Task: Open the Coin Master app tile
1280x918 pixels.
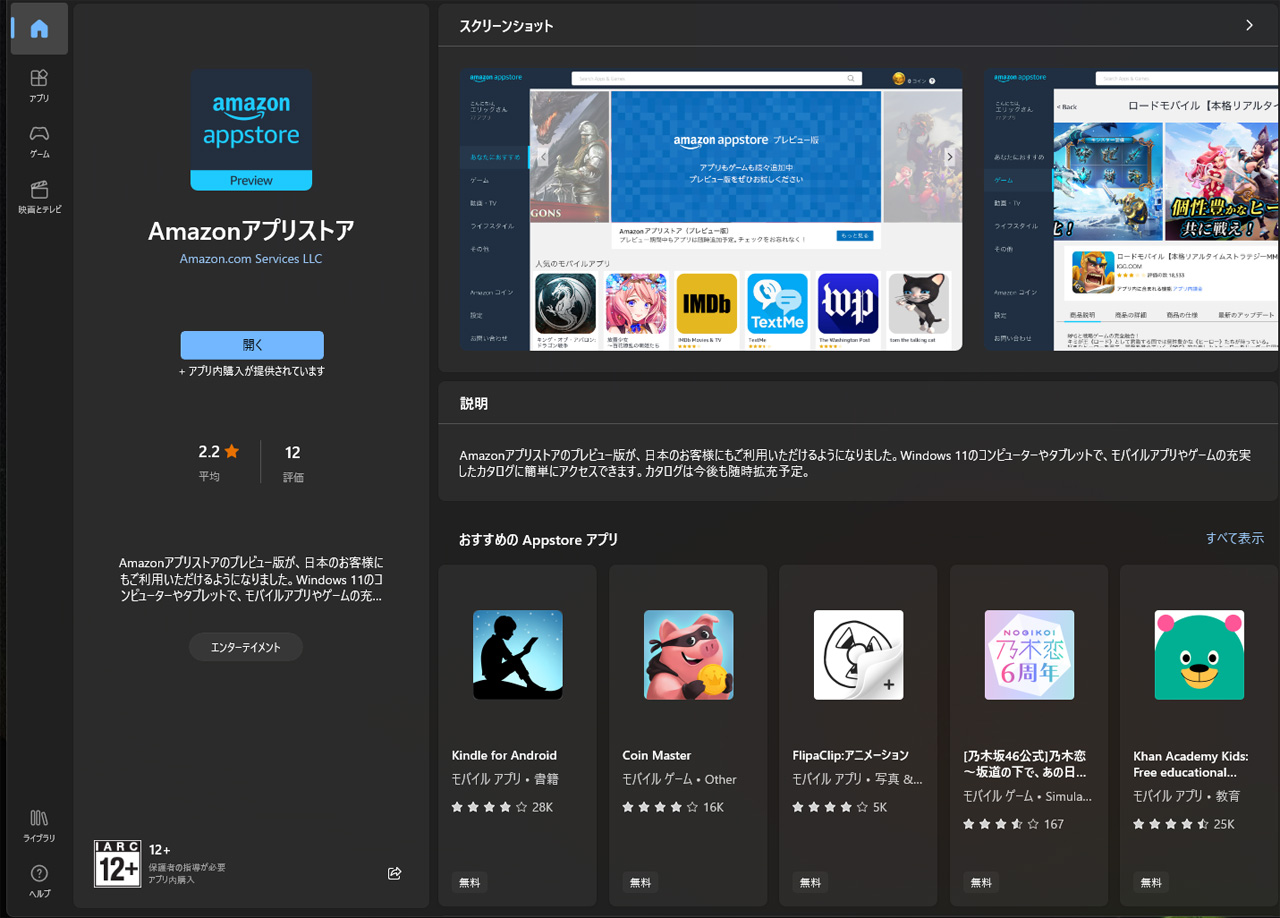Action: pyautogui.click(x=688, y=735)
